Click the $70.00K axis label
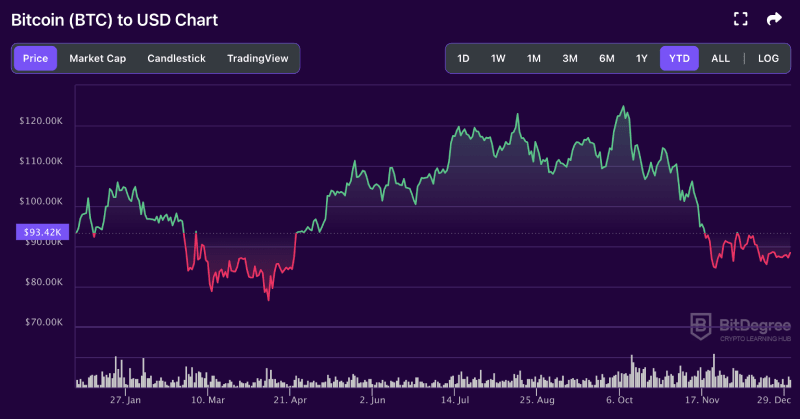This screenshot has width=800, height=419. click(x=43, y=323)
